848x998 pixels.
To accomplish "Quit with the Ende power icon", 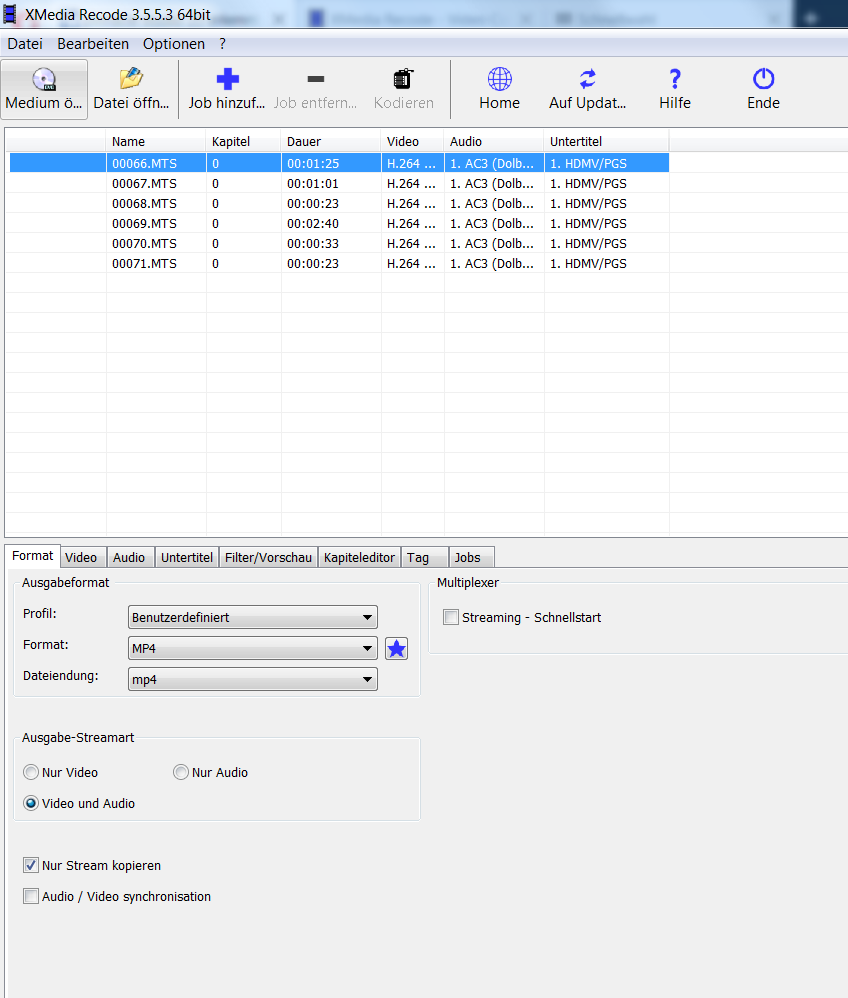I will coord(763,79).
